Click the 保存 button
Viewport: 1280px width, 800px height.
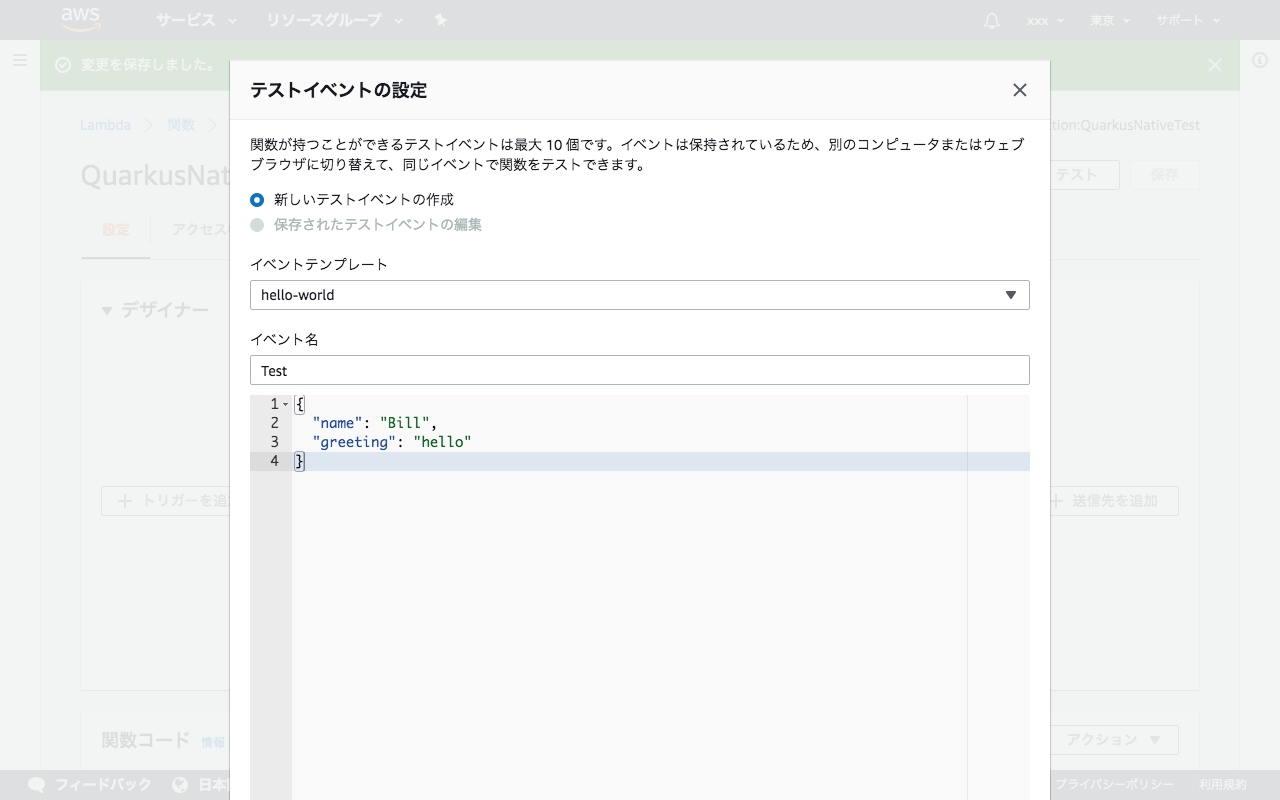pyautogui.click(x=1165, y=174)
